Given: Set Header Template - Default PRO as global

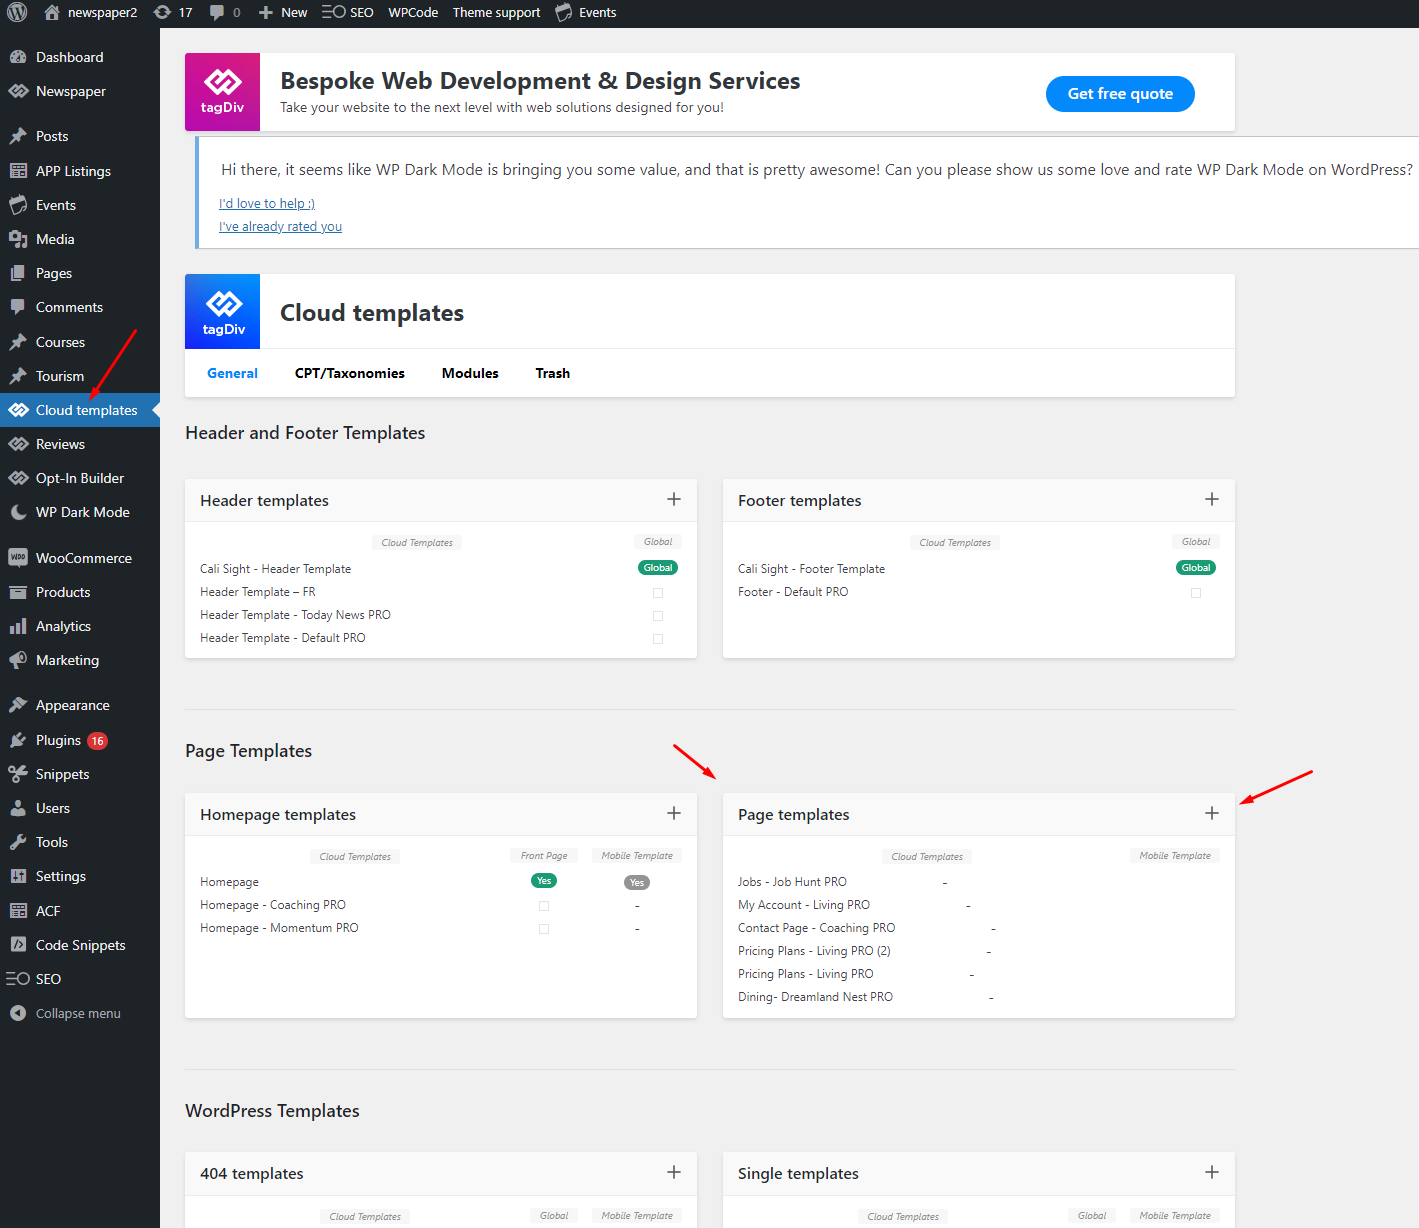Looking at the screenshot, I should [658, 639].
